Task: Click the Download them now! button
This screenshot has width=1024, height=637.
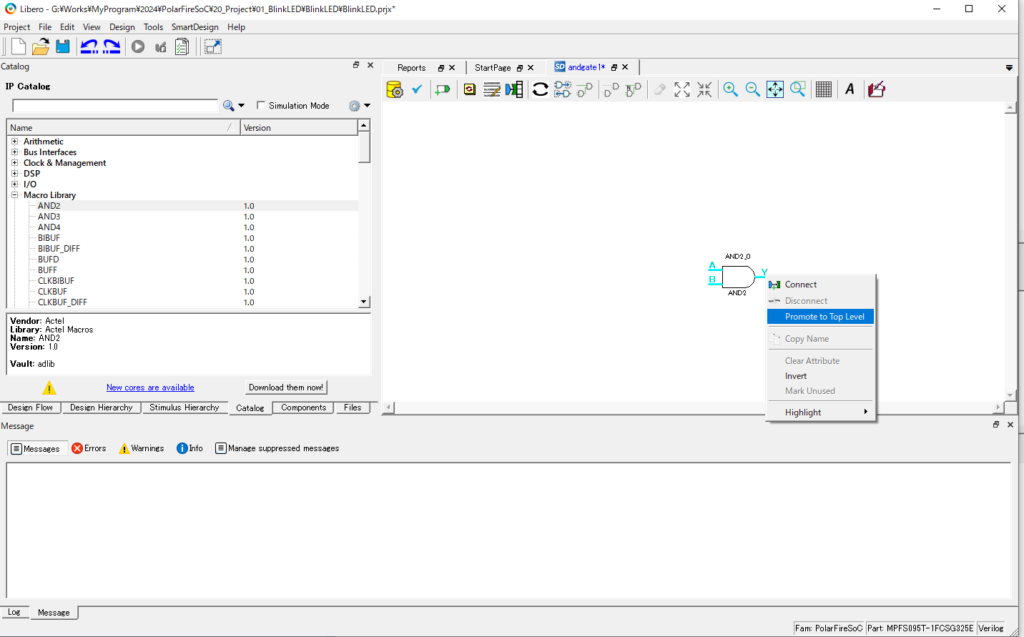Action: tap(286, 388)
